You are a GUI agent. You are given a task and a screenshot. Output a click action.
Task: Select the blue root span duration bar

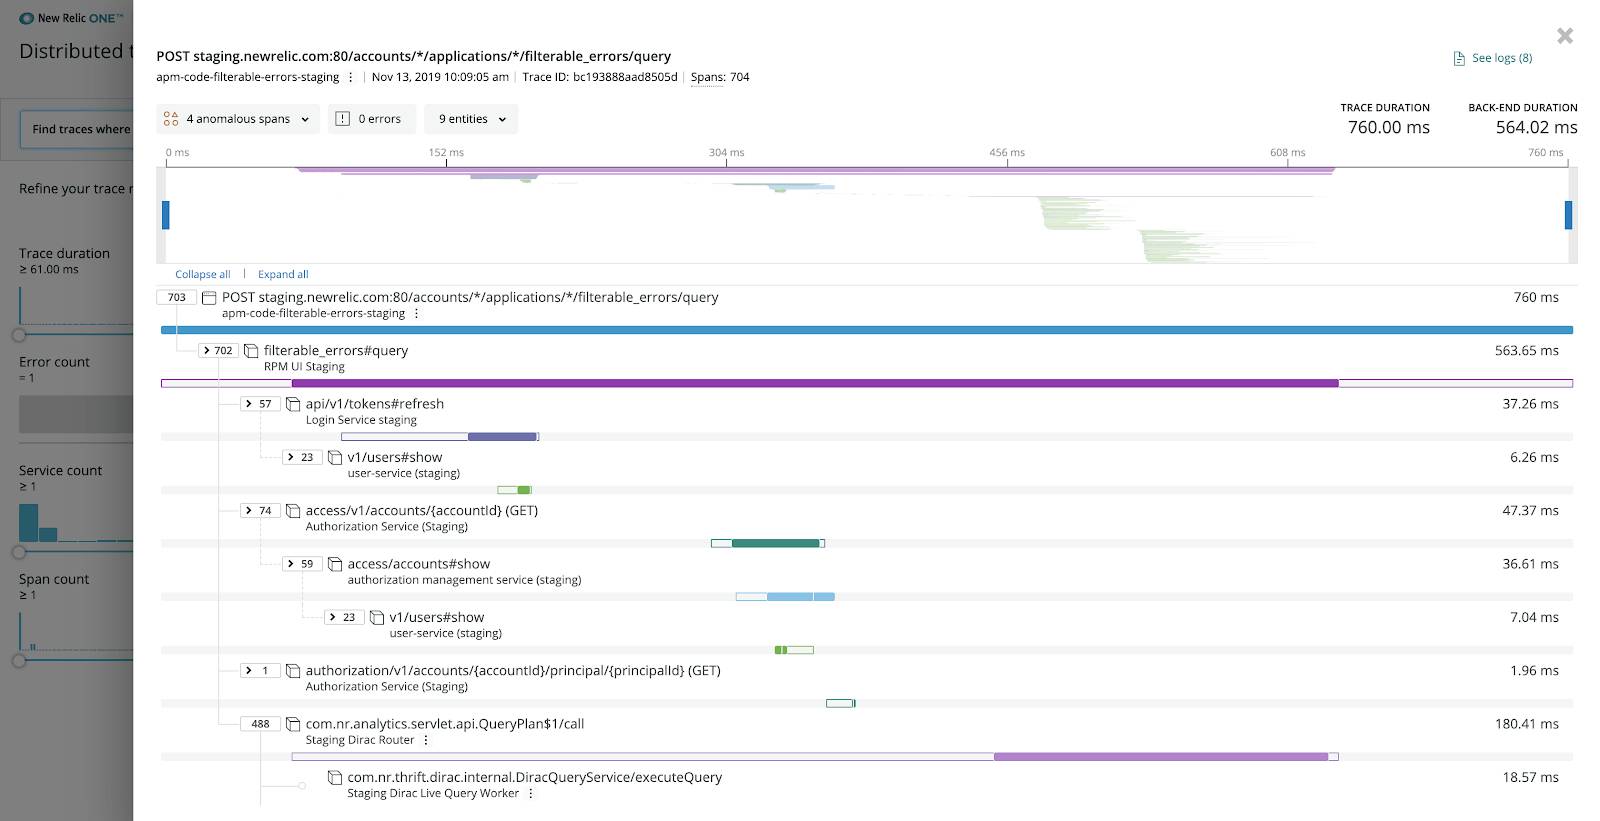pyautogui.click(x=867, y=330)
